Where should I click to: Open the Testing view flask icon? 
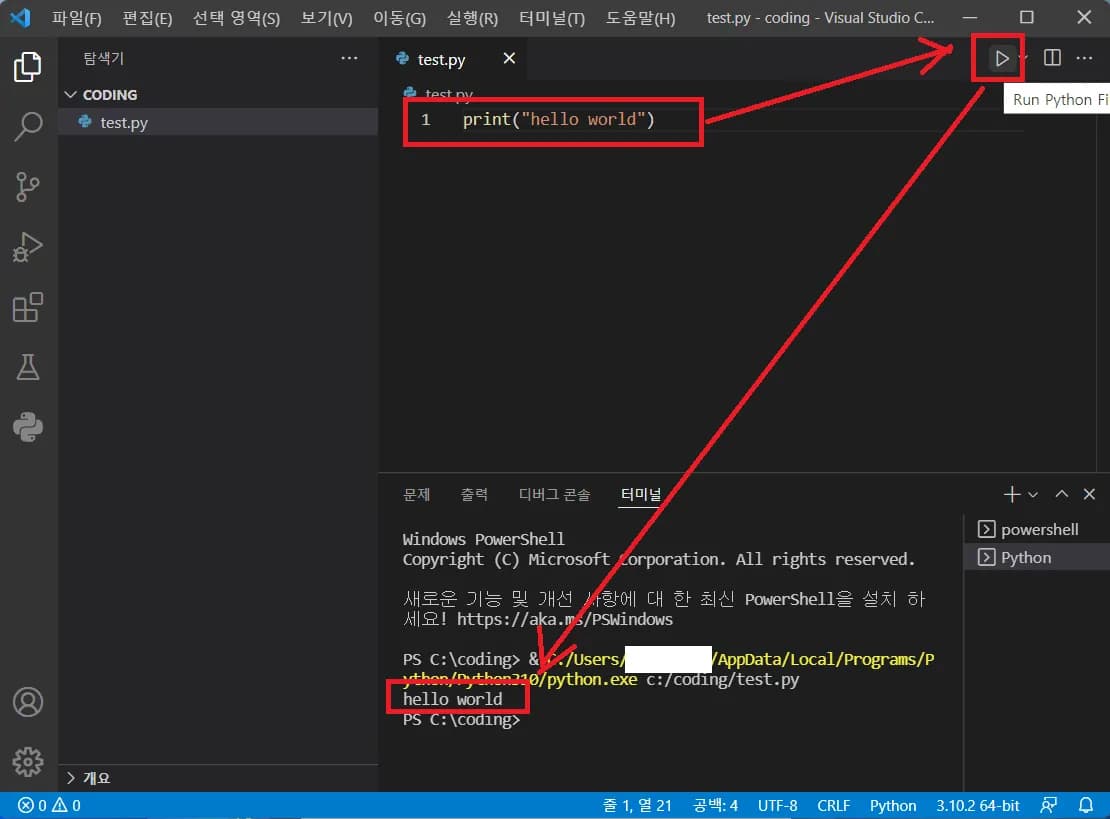(27, 367)
